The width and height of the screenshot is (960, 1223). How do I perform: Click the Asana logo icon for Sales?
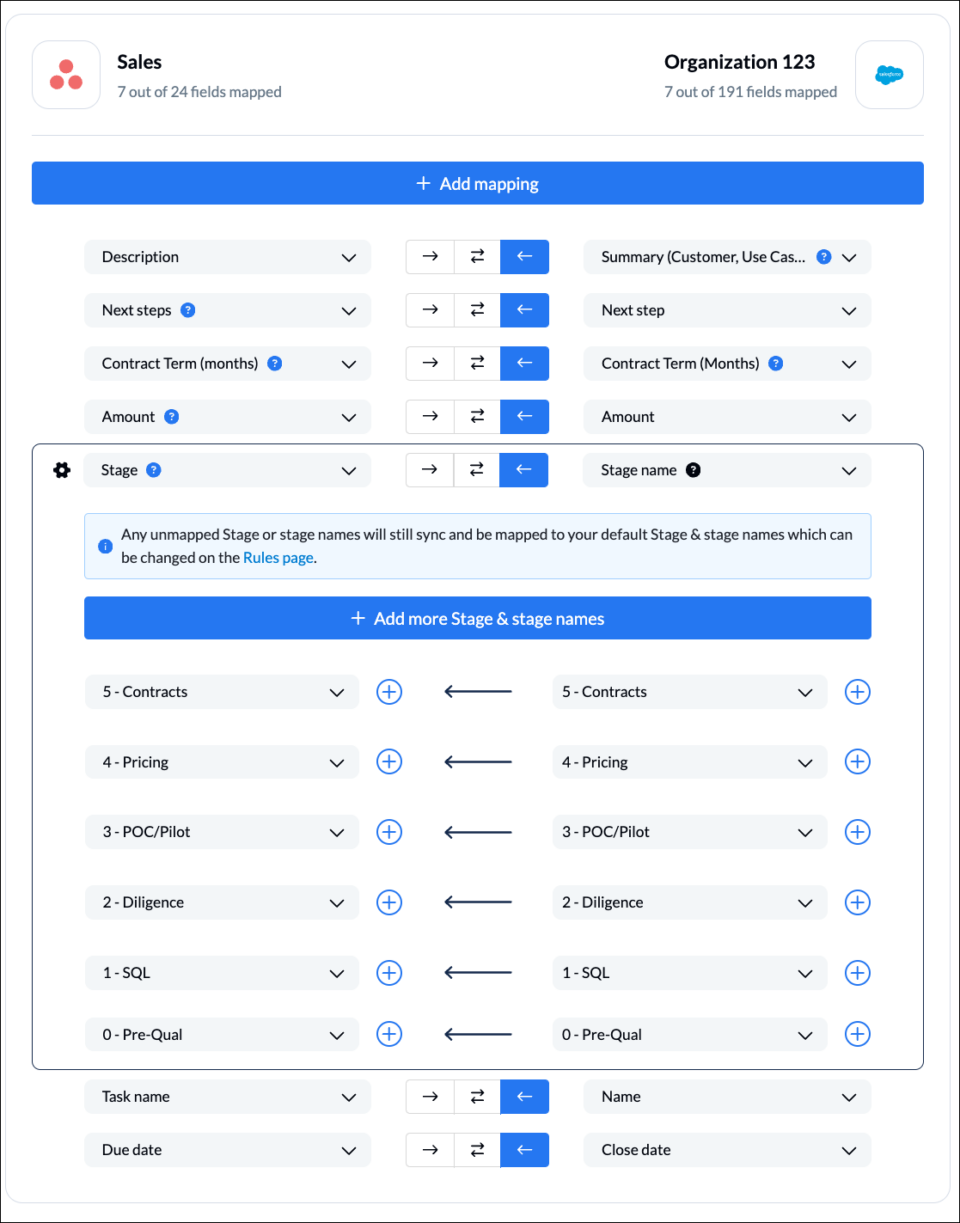point(66,75)
